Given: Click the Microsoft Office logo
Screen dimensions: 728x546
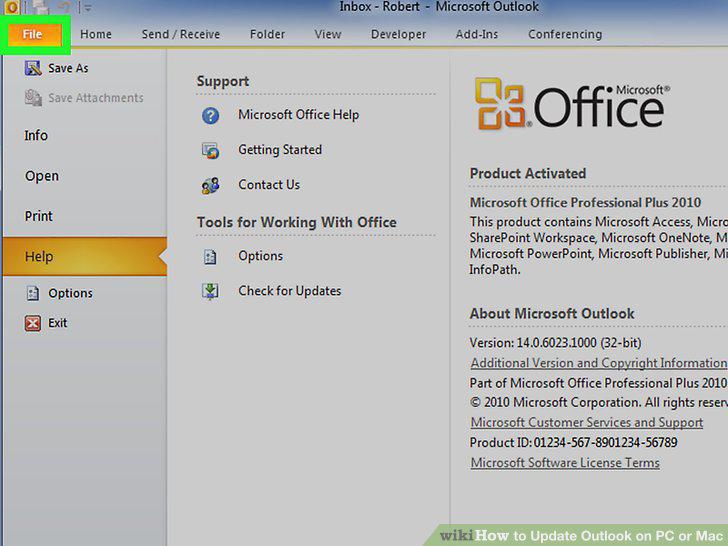Looking at the screenshot, I should (572, 104).
